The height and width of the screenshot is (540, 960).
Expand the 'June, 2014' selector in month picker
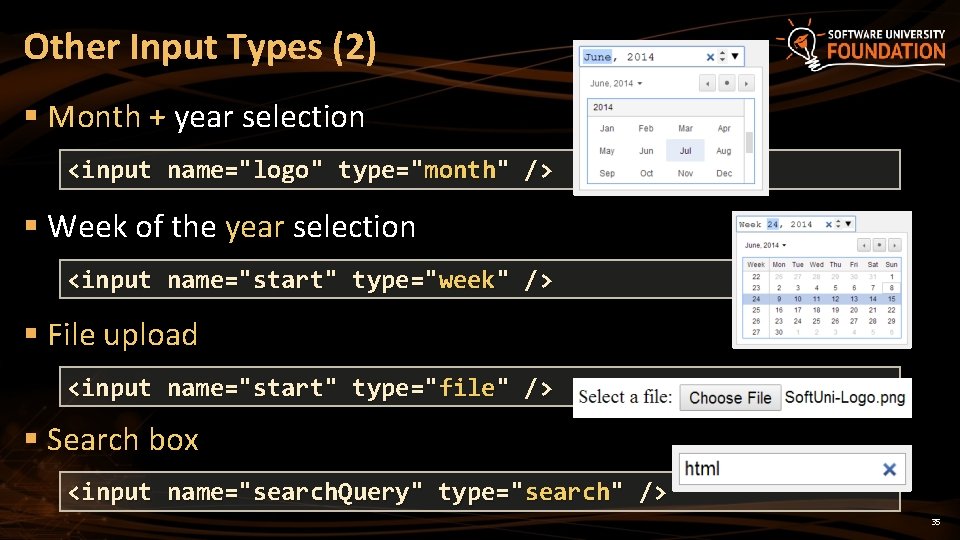(x=616, y=83)
